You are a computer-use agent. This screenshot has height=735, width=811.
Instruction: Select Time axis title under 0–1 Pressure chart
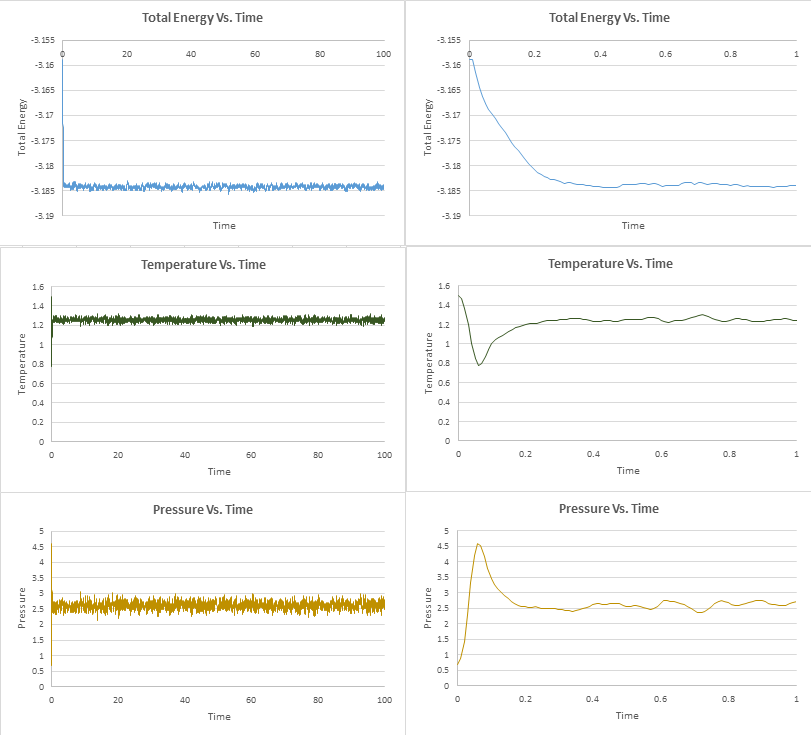[x=627, y=715]
